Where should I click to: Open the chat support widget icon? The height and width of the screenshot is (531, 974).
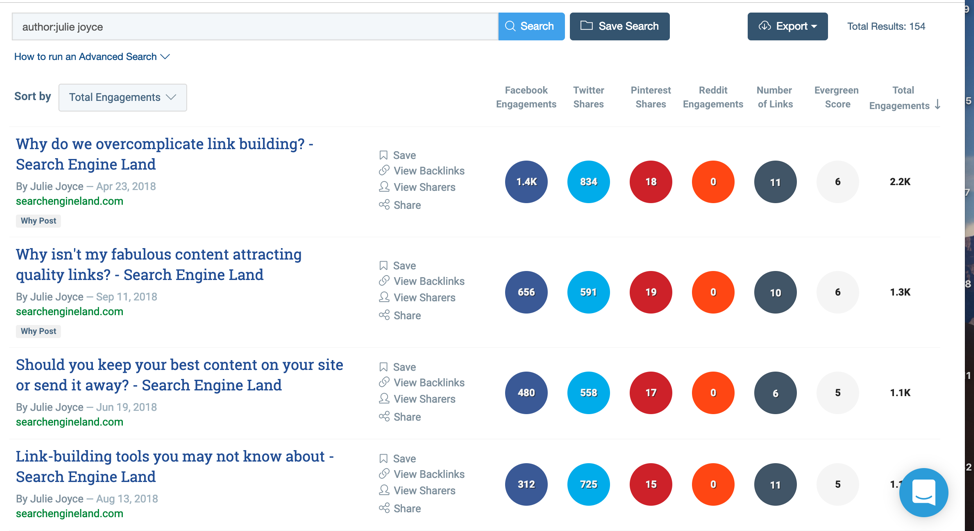pos(923,492)
